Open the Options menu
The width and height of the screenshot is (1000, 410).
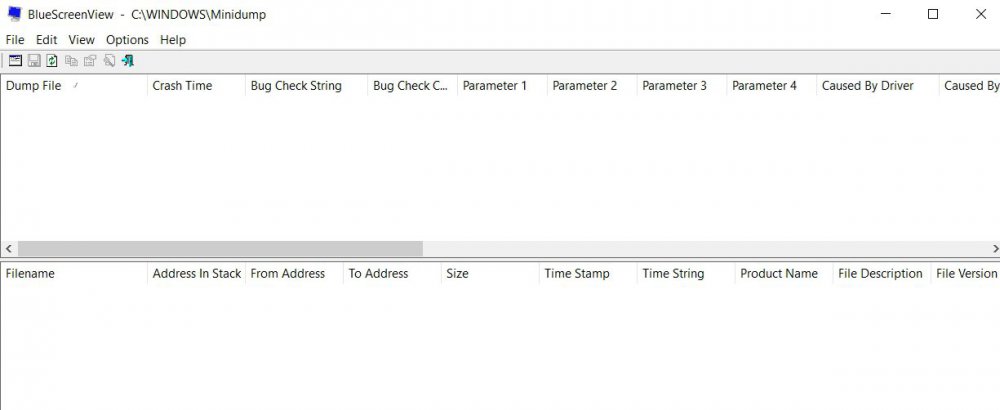click(127, 40)
